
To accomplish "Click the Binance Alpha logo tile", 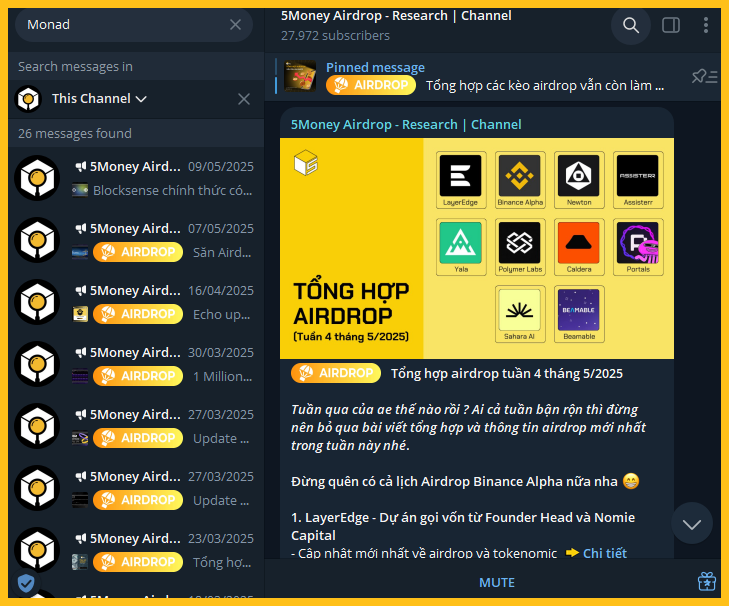I will pyautogui.click(x=520, y=180).
